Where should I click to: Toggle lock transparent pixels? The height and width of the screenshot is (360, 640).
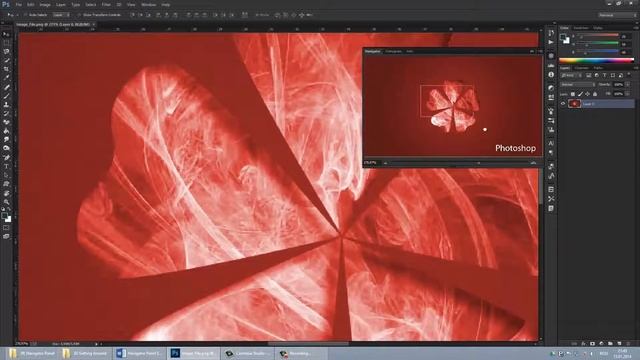pos(573,94)
